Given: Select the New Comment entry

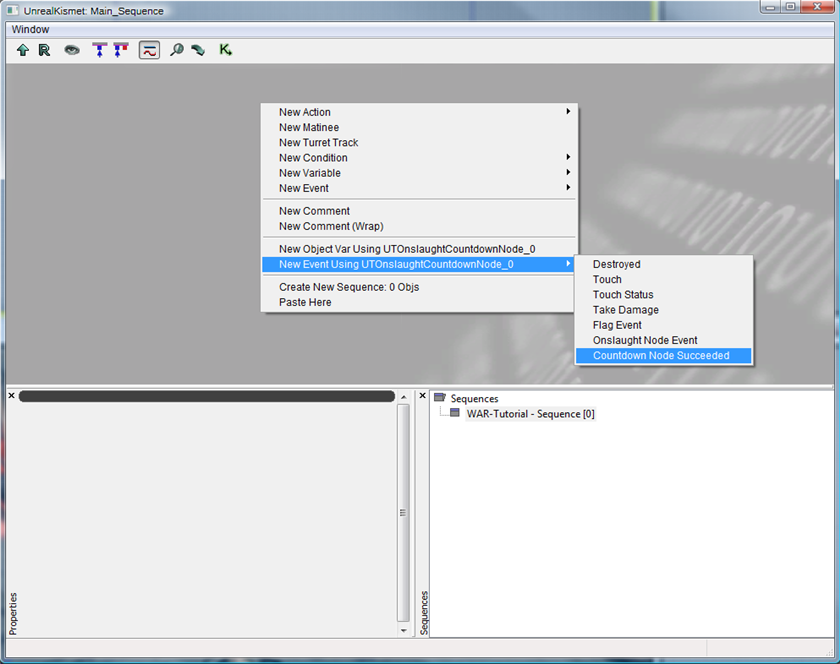Looking at the screenshot, I should pos(419,211).
